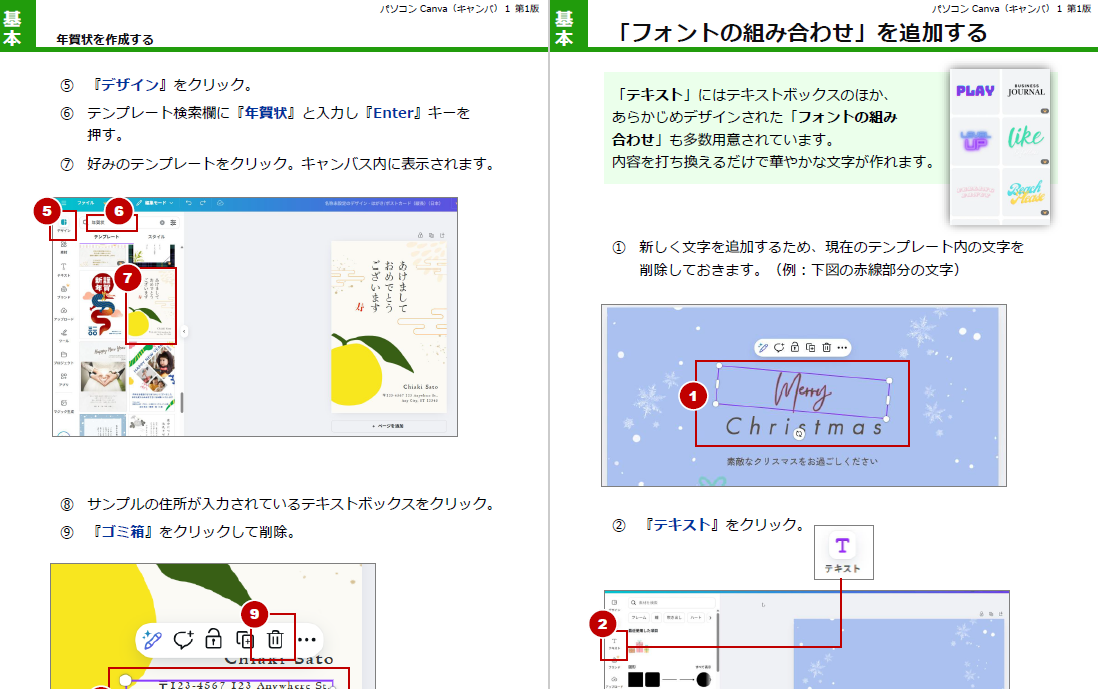
Task: Click the large trash can icon to delete the address
Action: [275, 639]
